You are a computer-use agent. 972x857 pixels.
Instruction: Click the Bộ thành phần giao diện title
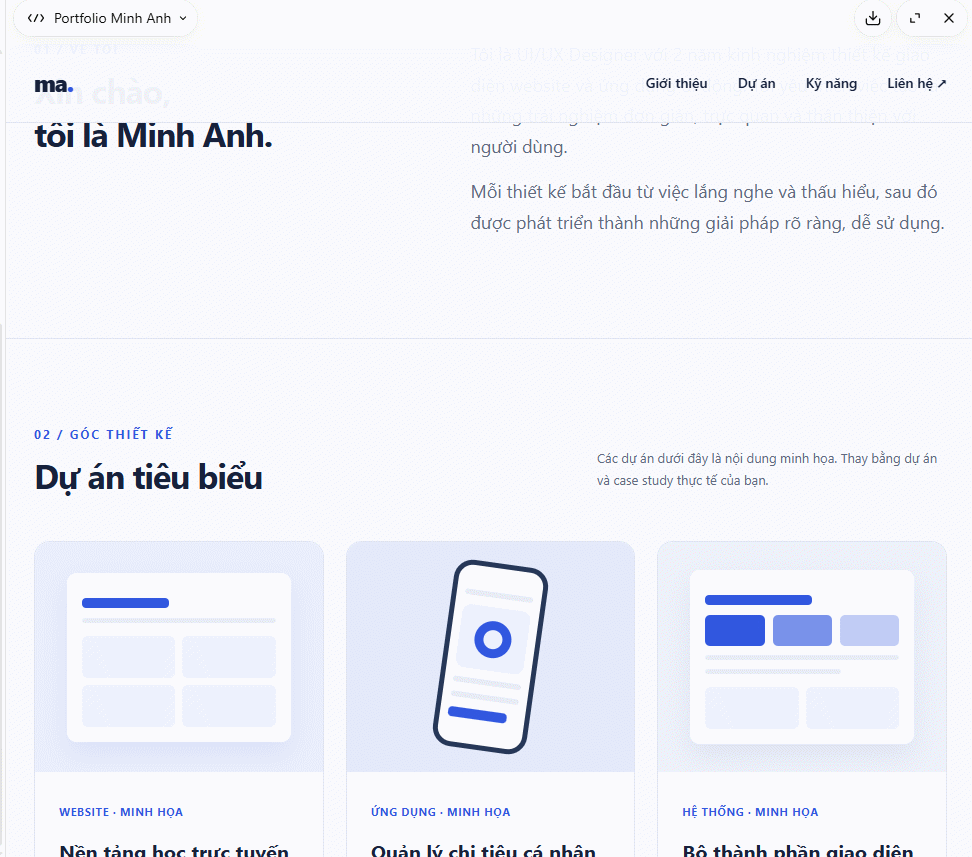pos(798,849)
